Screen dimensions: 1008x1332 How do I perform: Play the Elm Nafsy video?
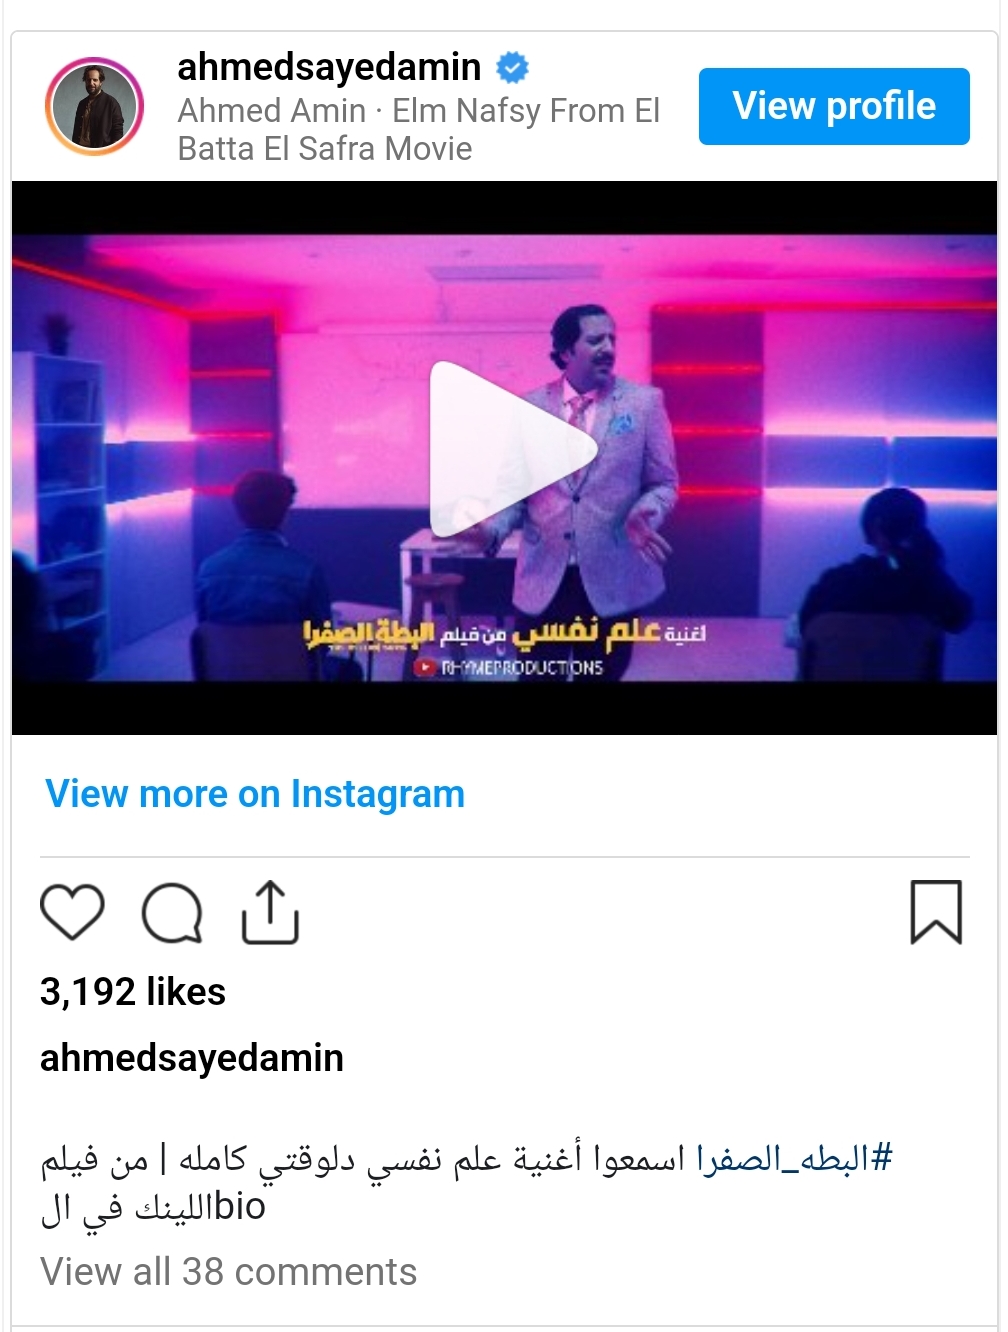pyautogui.click(x=512, y=449)
